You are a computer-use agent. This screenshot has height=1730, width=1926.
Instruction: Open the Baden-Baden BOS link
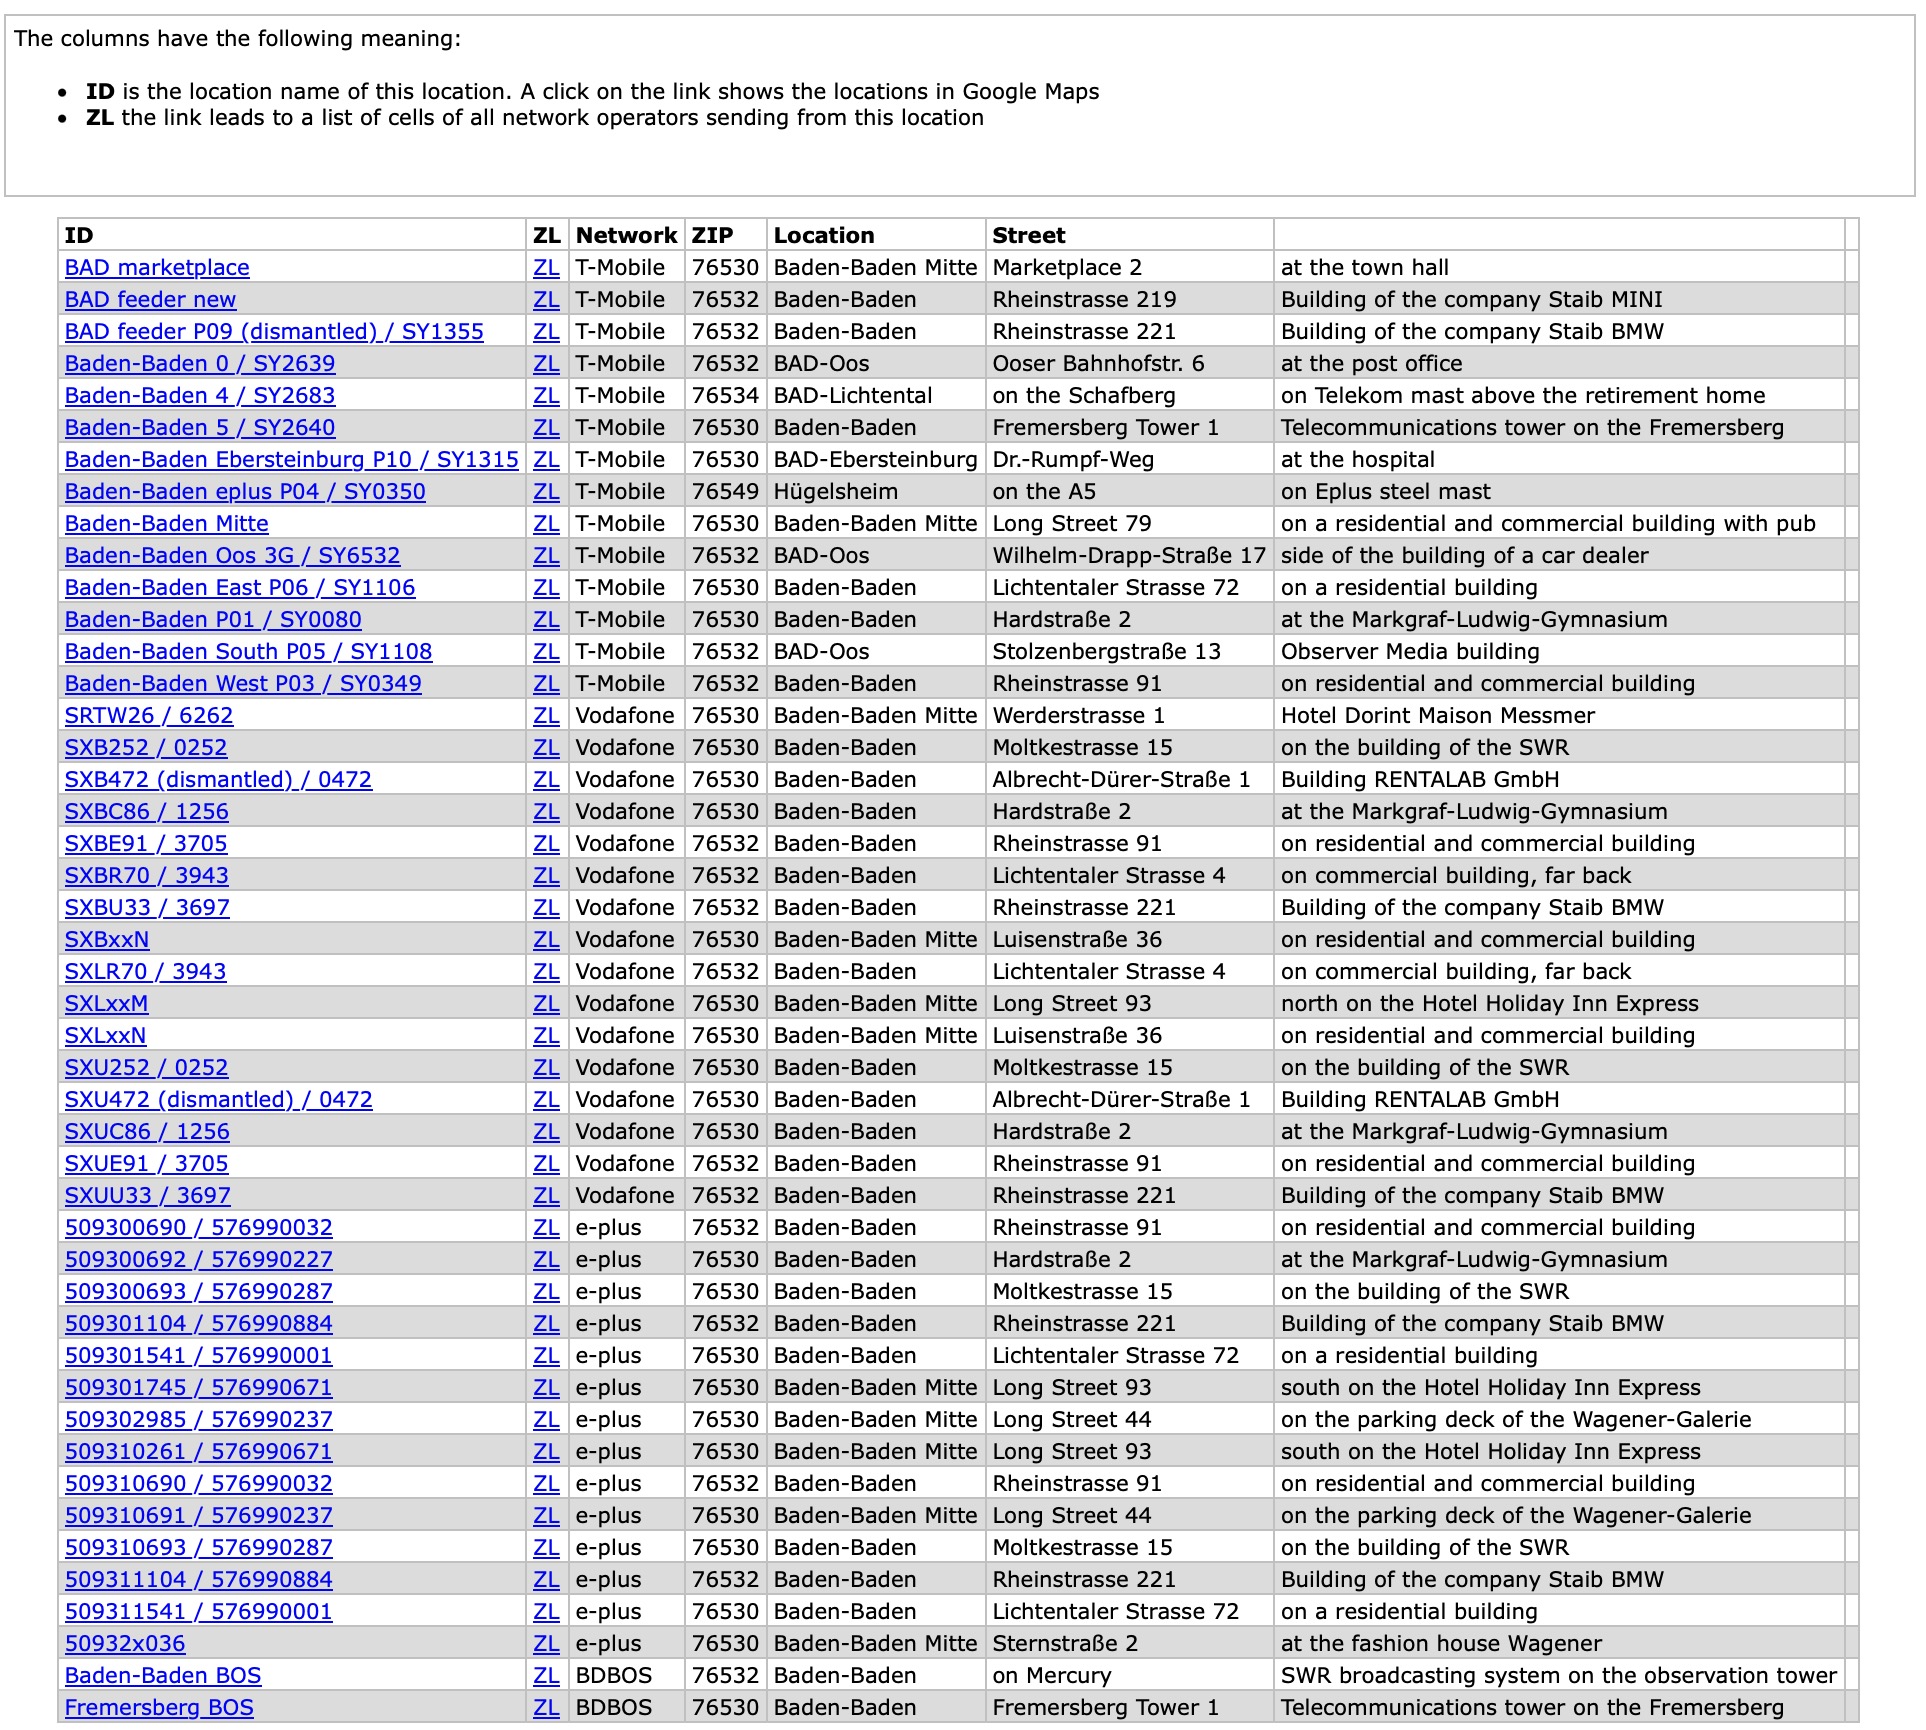[163, 1675]
